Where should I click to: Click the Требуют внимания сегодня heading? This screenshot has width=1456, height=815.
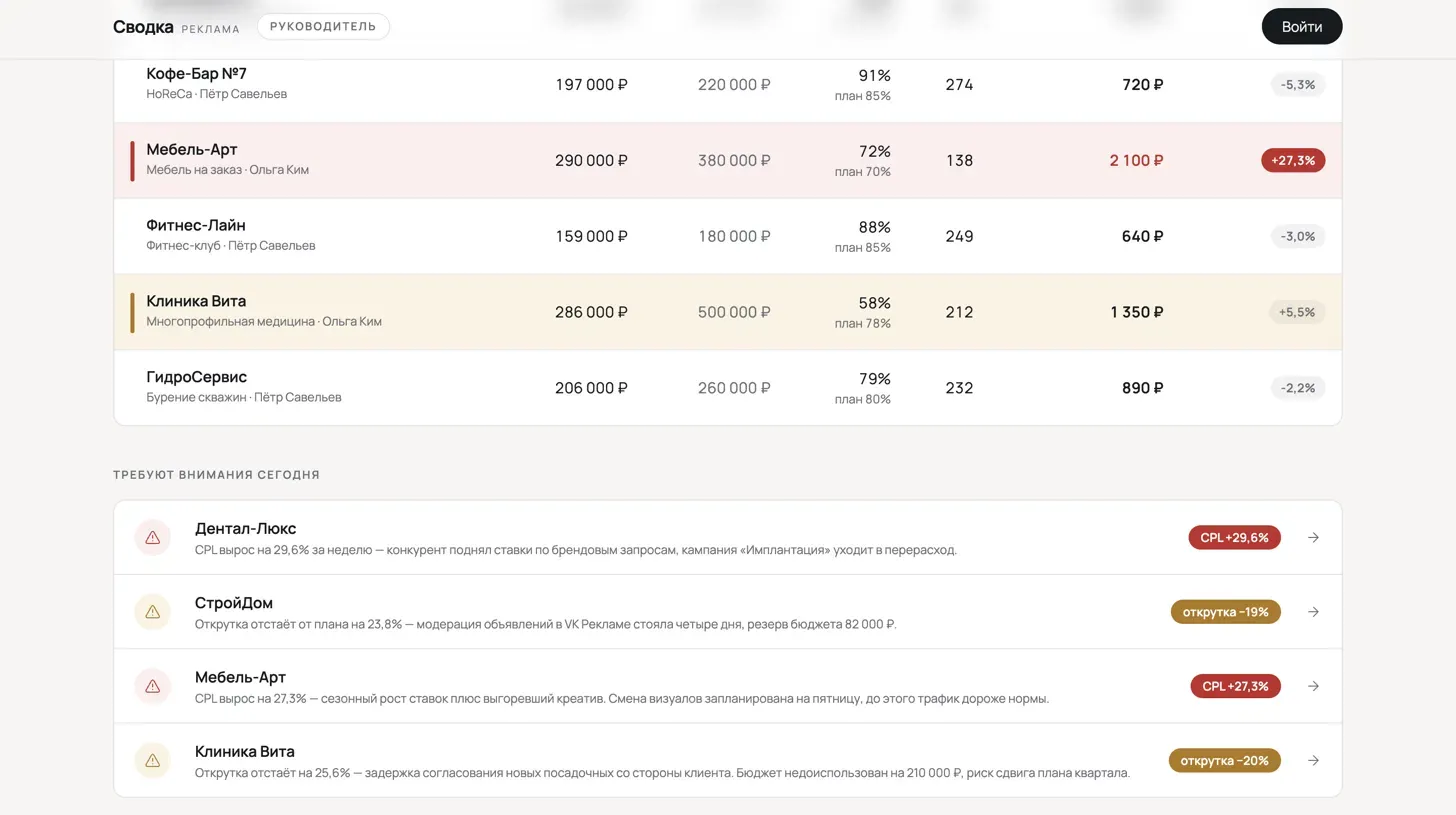click(216, 475)
